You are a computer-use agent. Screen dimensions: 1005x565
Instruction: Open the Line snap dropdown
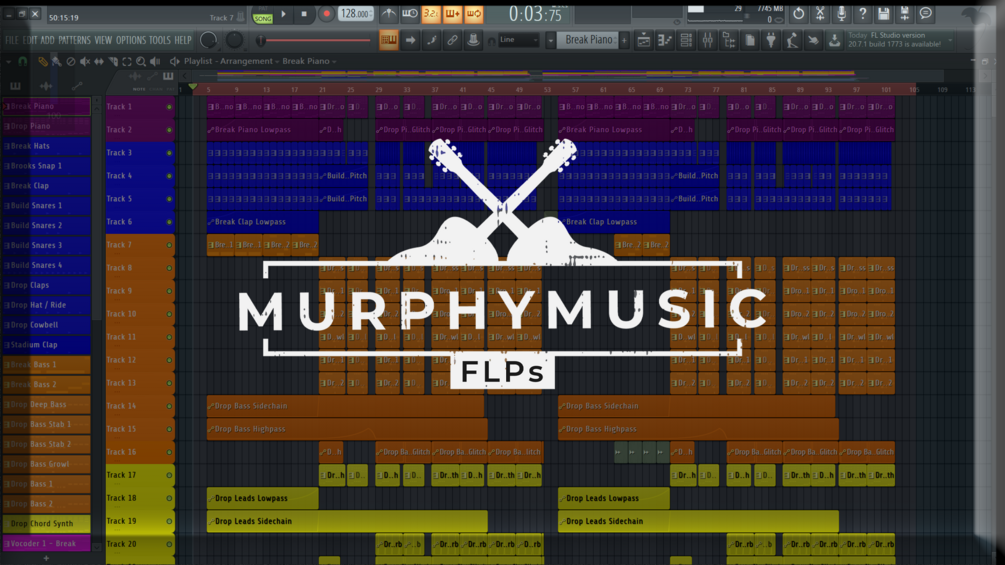(518, 40)
